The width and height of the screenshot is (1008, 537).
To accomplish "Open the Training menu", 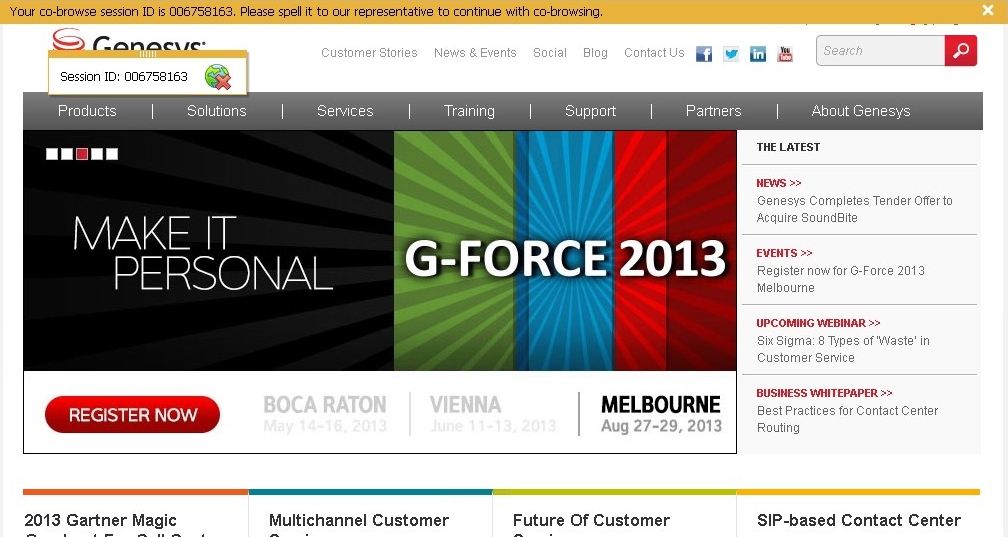I will 469,111.
